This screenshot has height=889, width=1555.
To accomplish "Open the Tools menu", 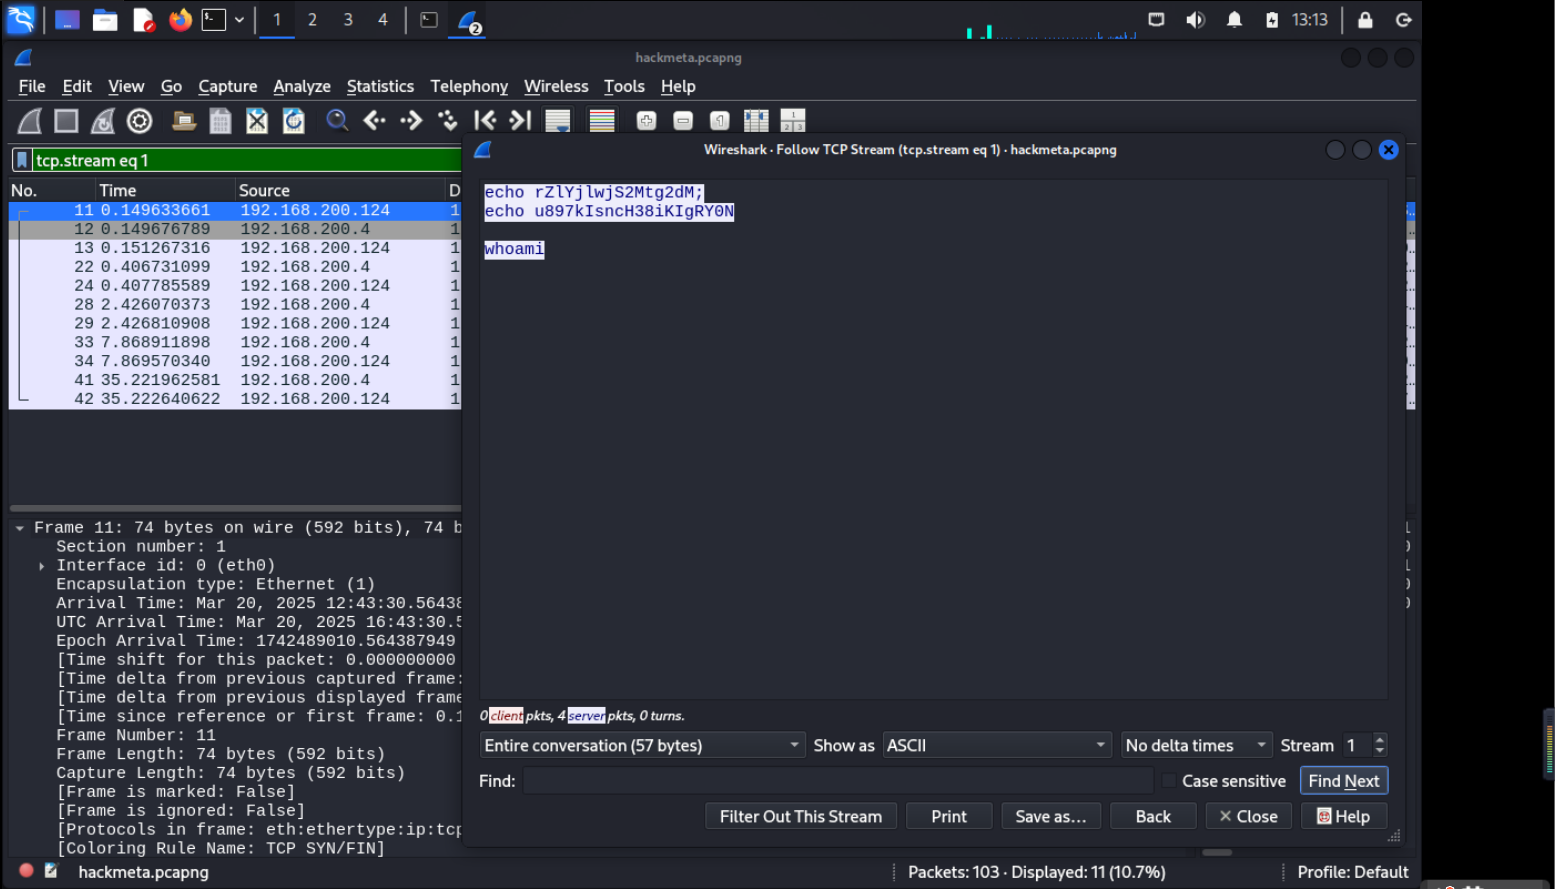I will tap(624, 87).
